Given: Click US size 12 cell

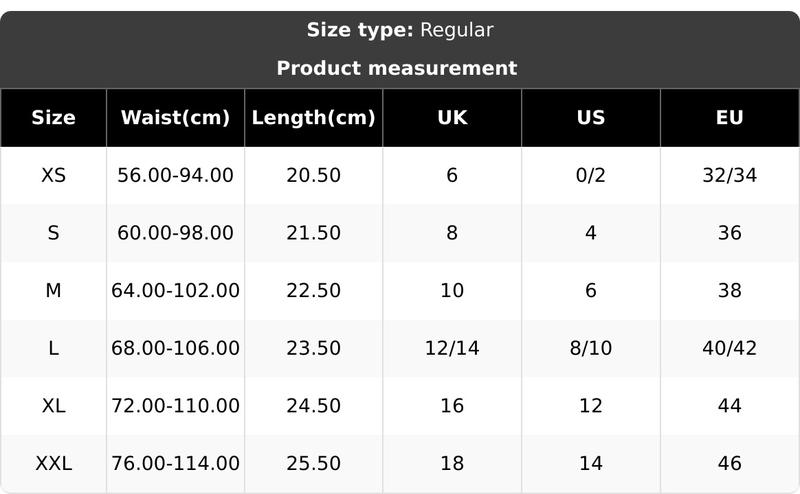Looking at the screenshot, I should [x=591, y=406].
